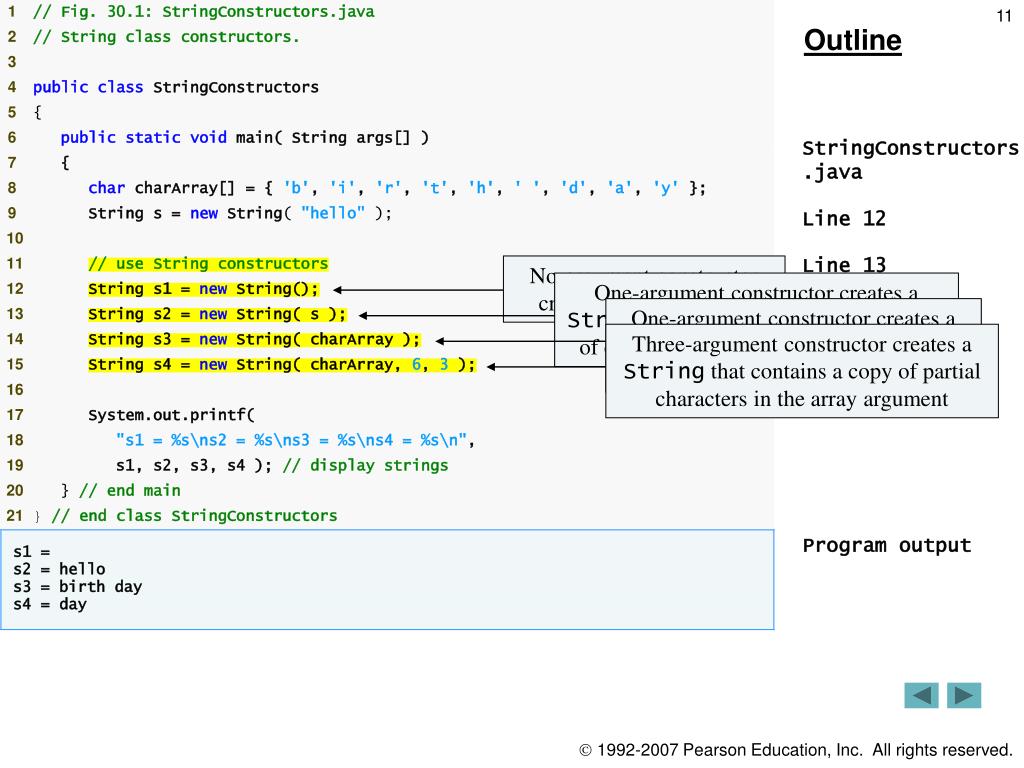
Task: Click the Program output label
Action: [886, 545]
